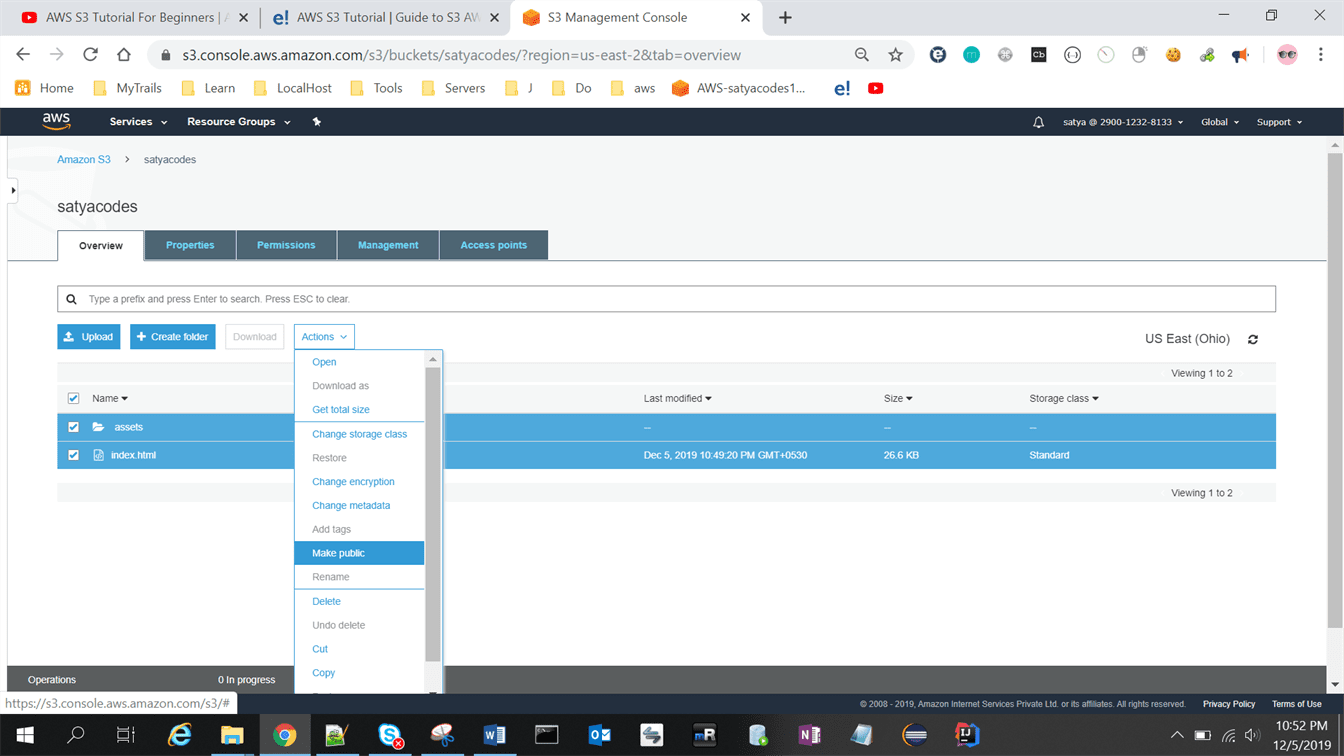Expand the left side navigation panel arrow

[12, 190]
